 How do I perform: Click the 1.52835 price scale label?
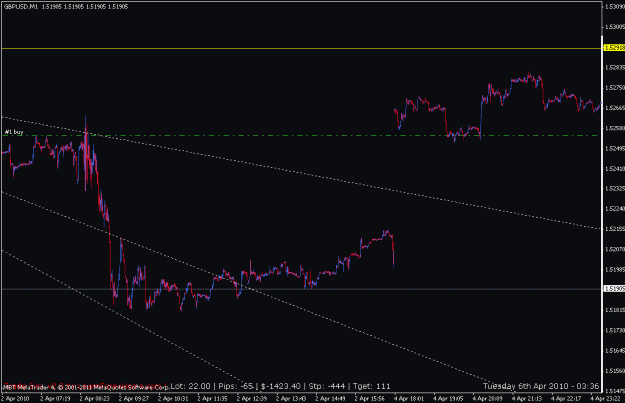pyautogui.click(x=615, y=67)
